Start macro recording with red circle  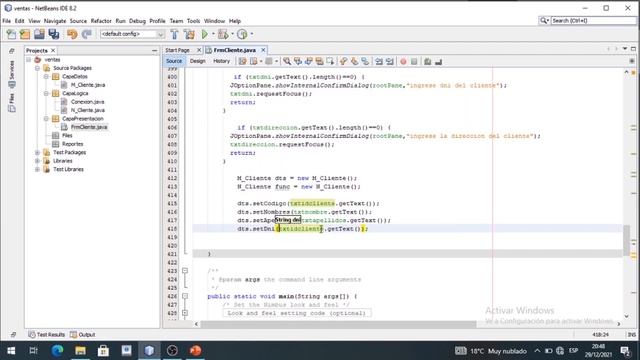403,62
